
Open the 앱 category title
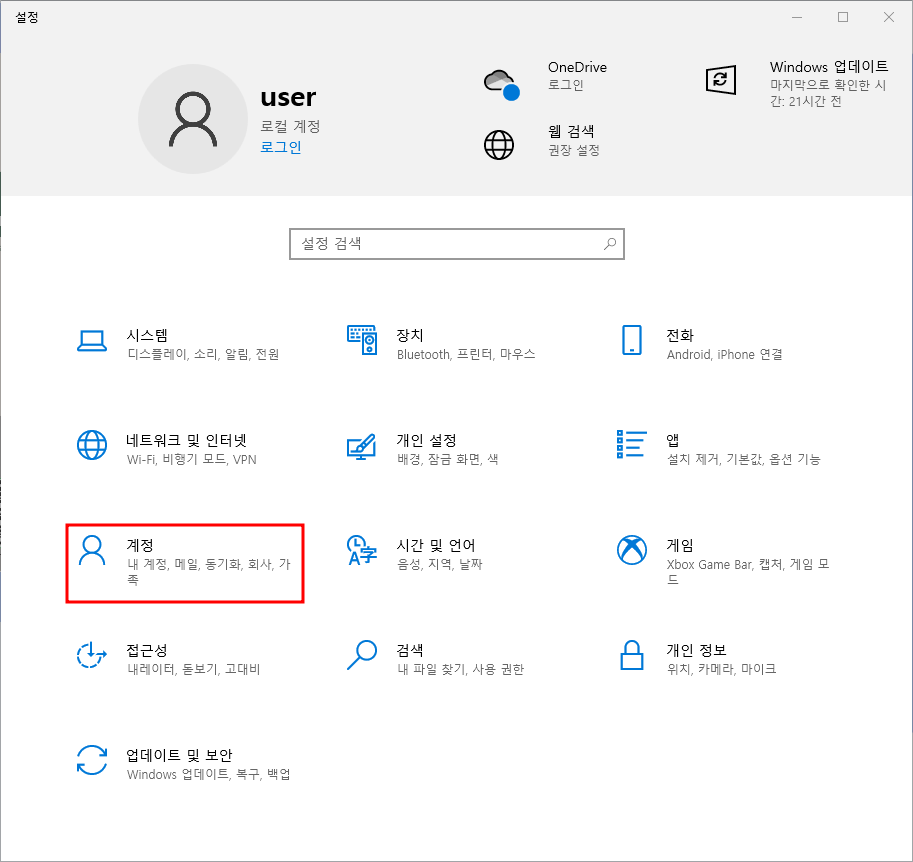(673, 440)
